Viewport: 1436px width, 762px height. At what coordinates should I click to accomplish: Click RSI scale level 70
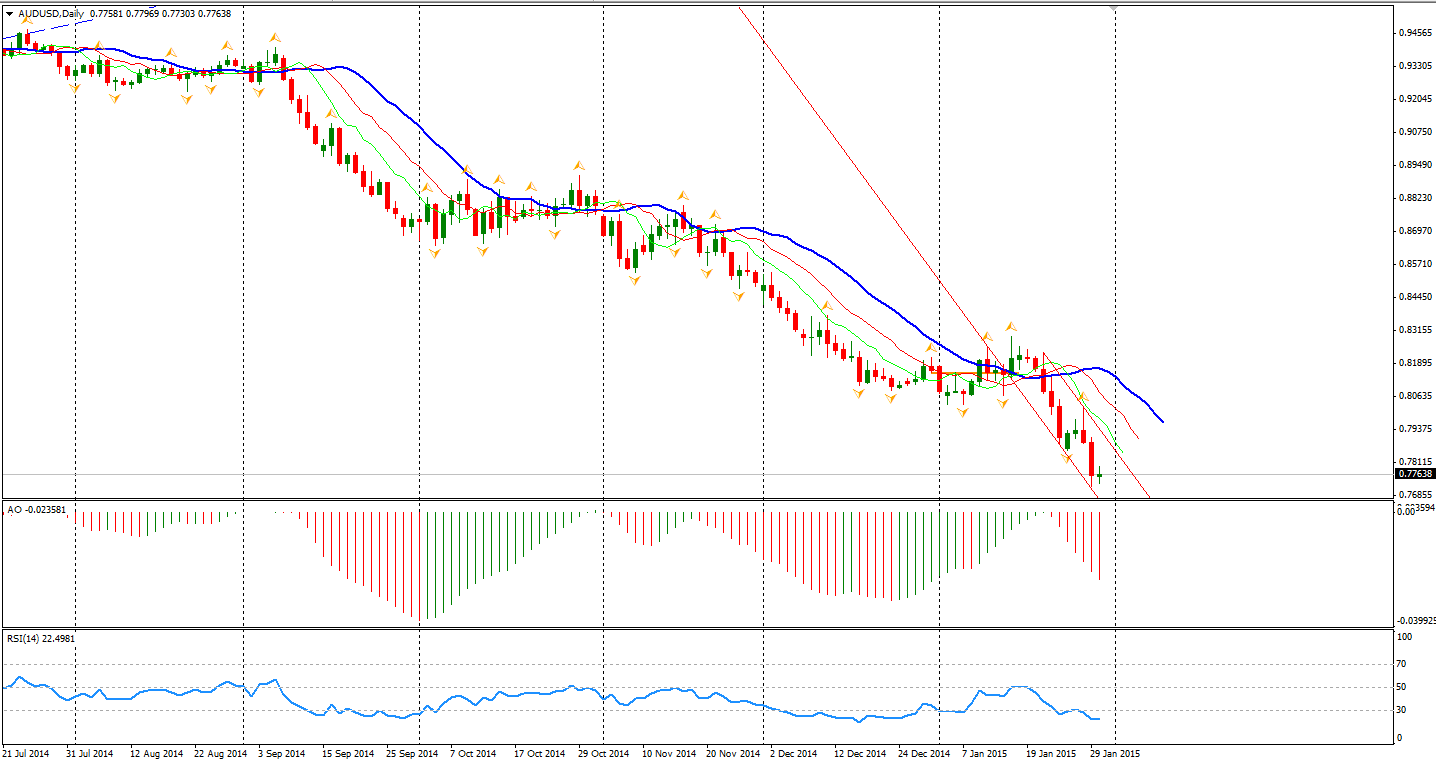point(1402,664)
